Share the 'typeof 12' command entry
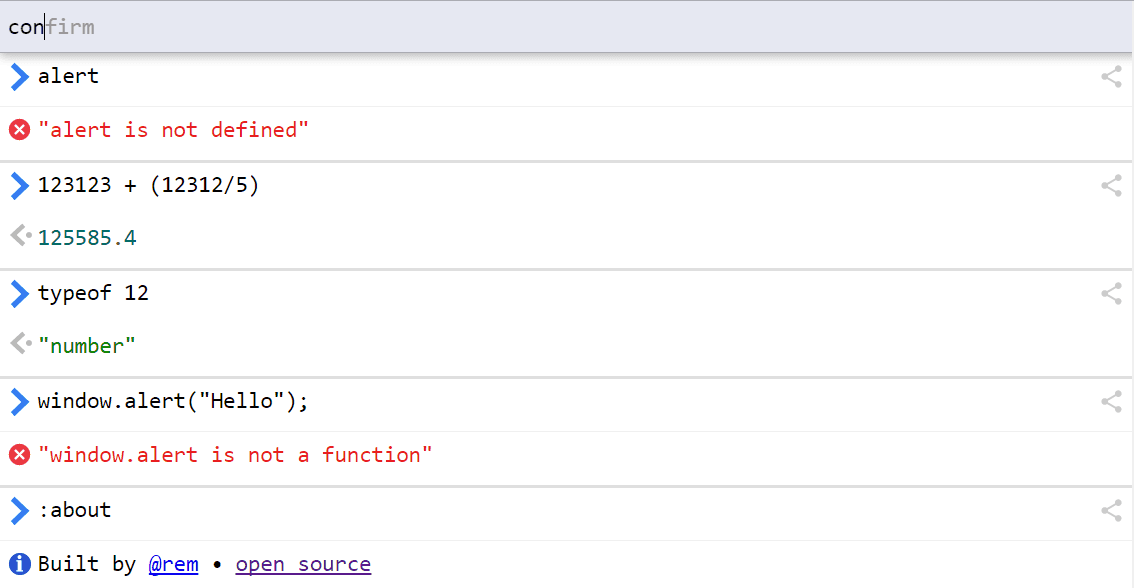The image size is (1134, 588). point(1111,293)
